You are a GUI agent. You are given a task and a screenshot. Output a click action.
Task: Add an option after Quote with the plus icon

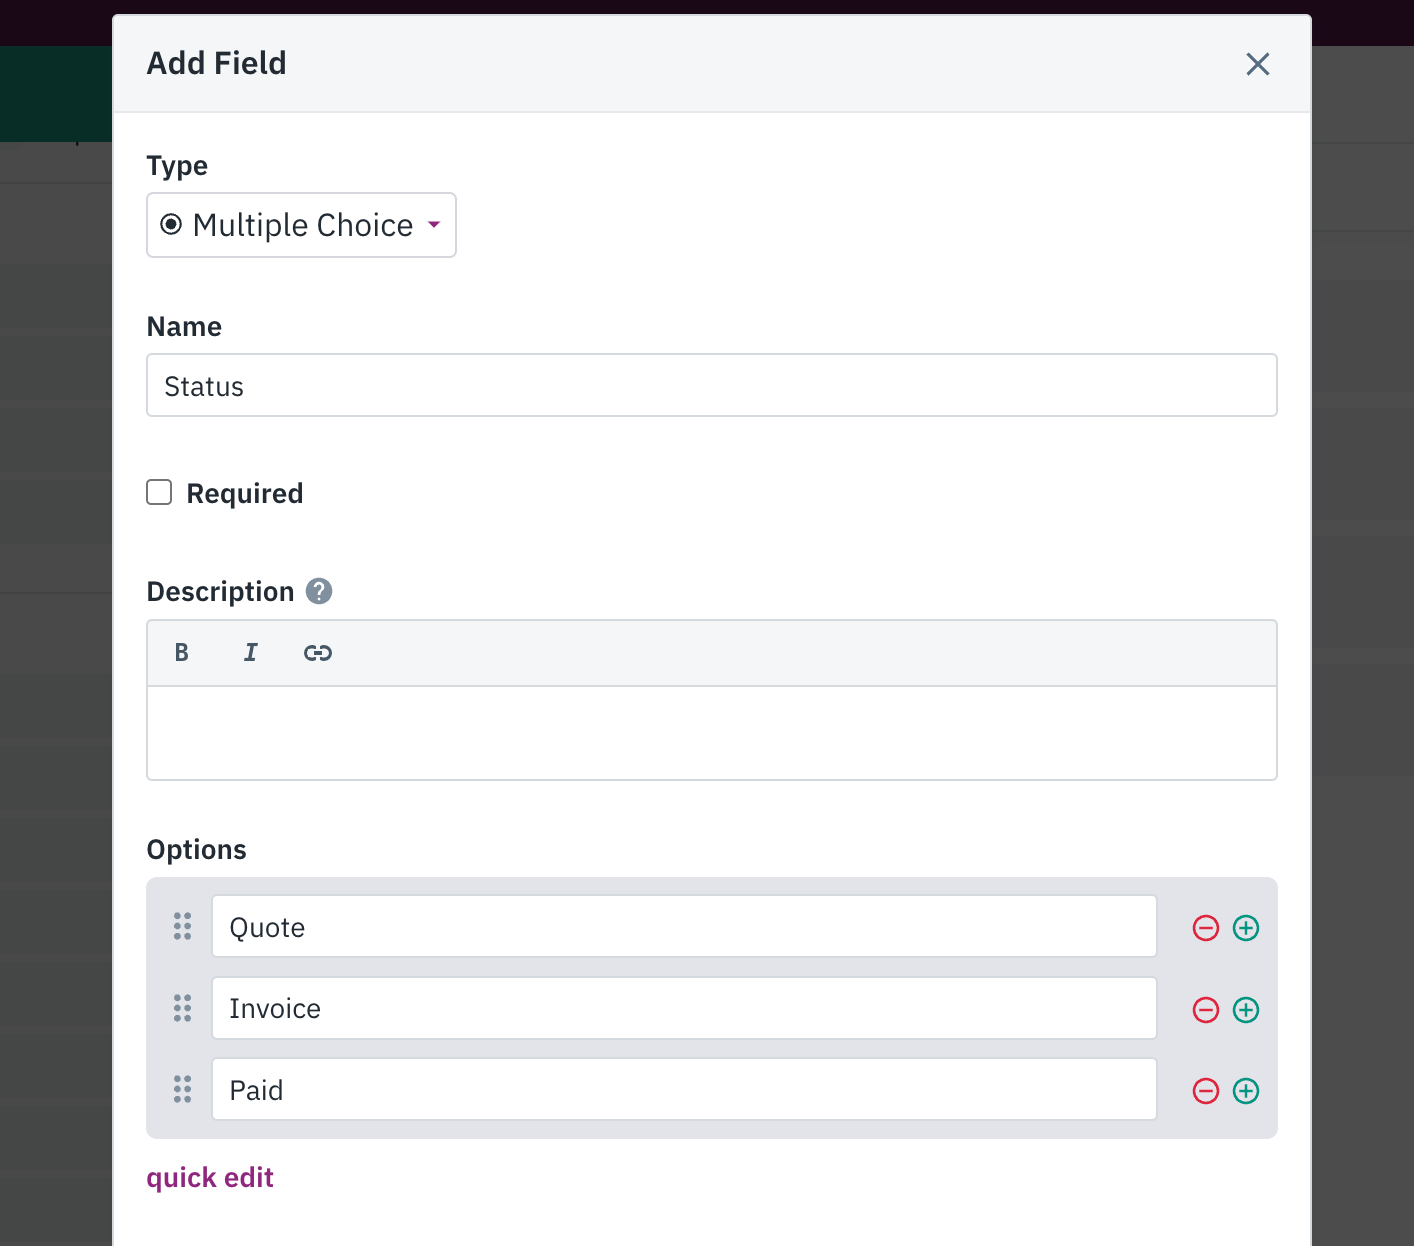click(x=1246, y=928)
